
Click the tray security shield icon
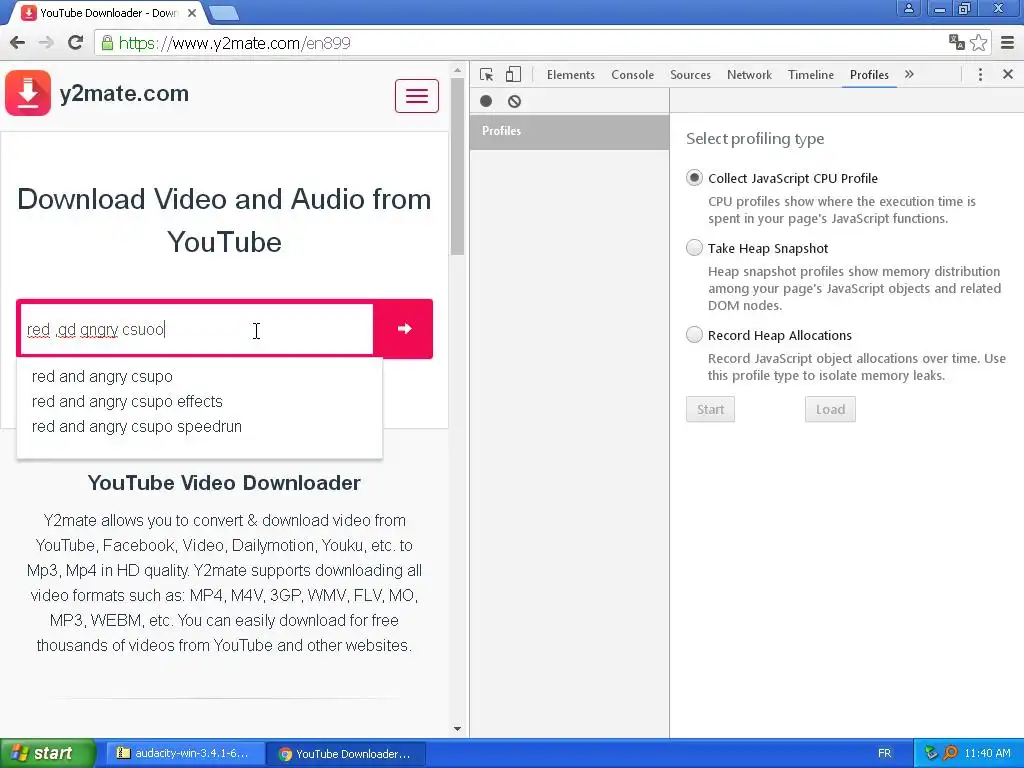point(931,753)
